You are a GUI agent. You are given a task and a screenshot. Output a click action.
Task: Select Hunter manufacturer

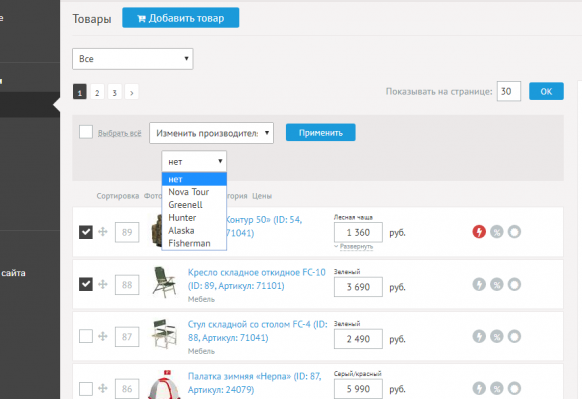[x=194, y=218]
